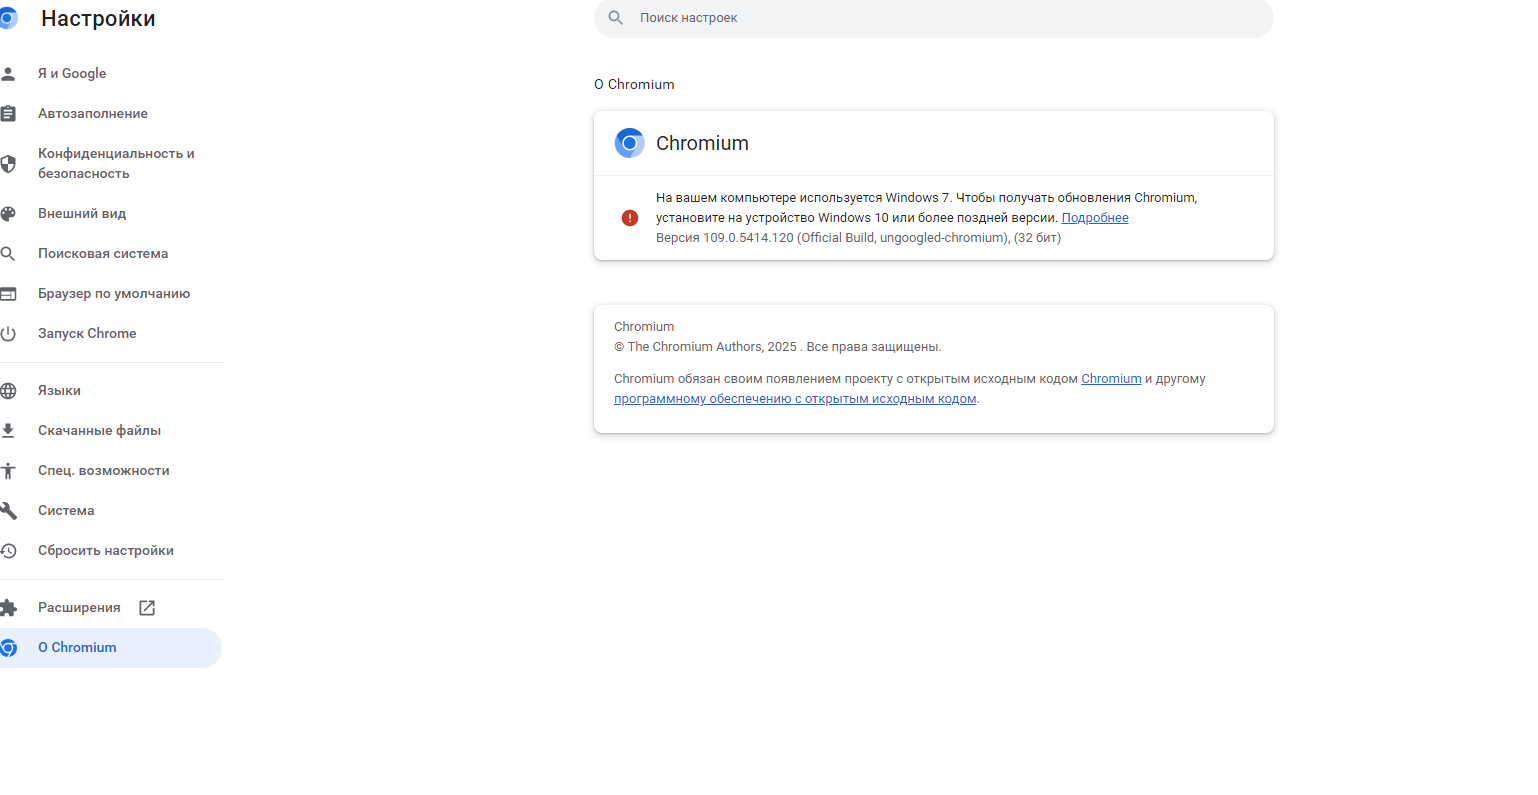Click the globe icon for Языки
The width and height of the screenshot is (1538, 795).
(8, 390)
